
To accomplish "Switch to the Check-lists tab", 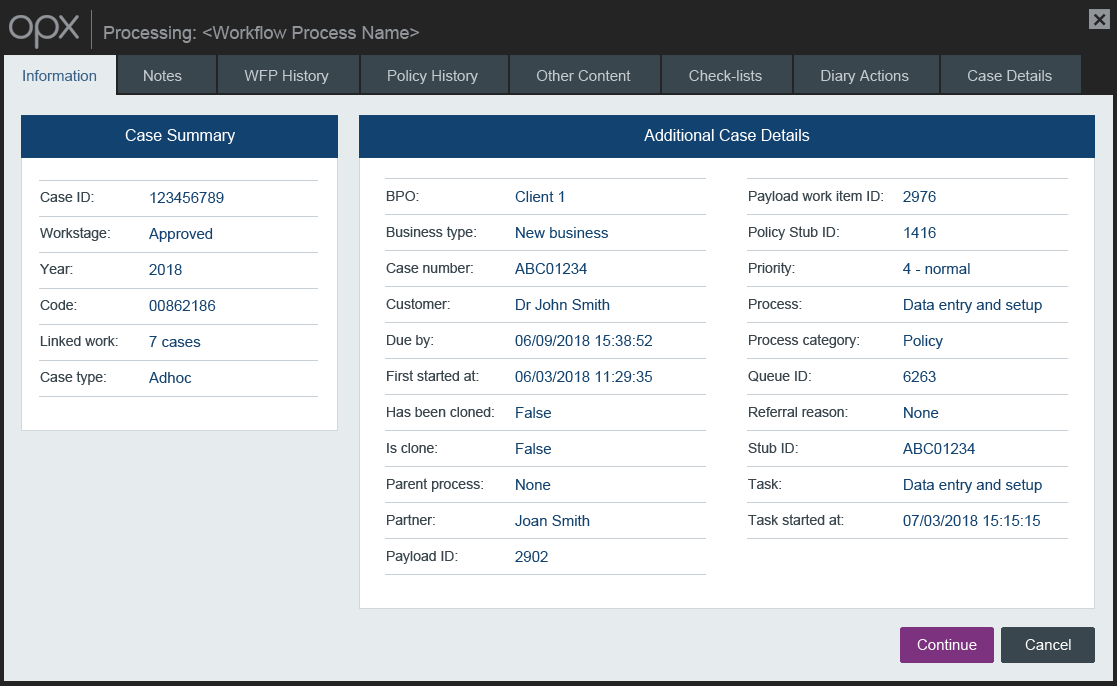I will coord(726,75).
